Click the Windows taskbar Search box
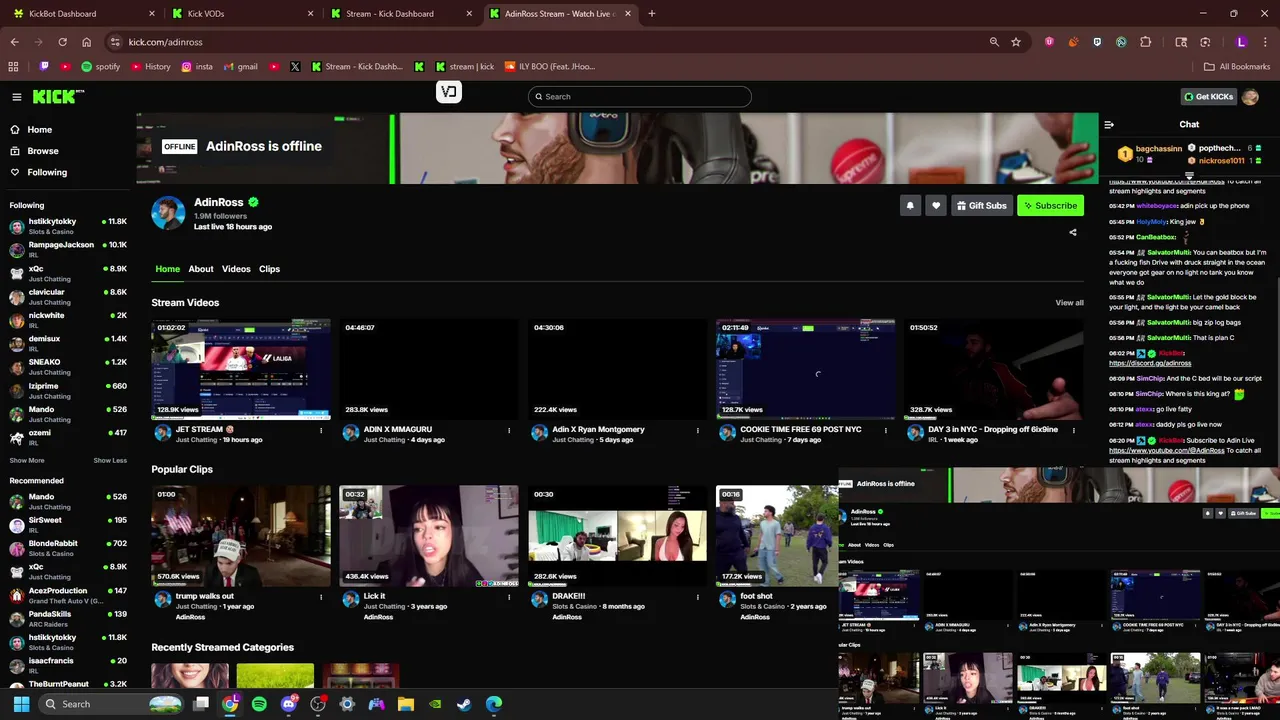 point(111,704)
